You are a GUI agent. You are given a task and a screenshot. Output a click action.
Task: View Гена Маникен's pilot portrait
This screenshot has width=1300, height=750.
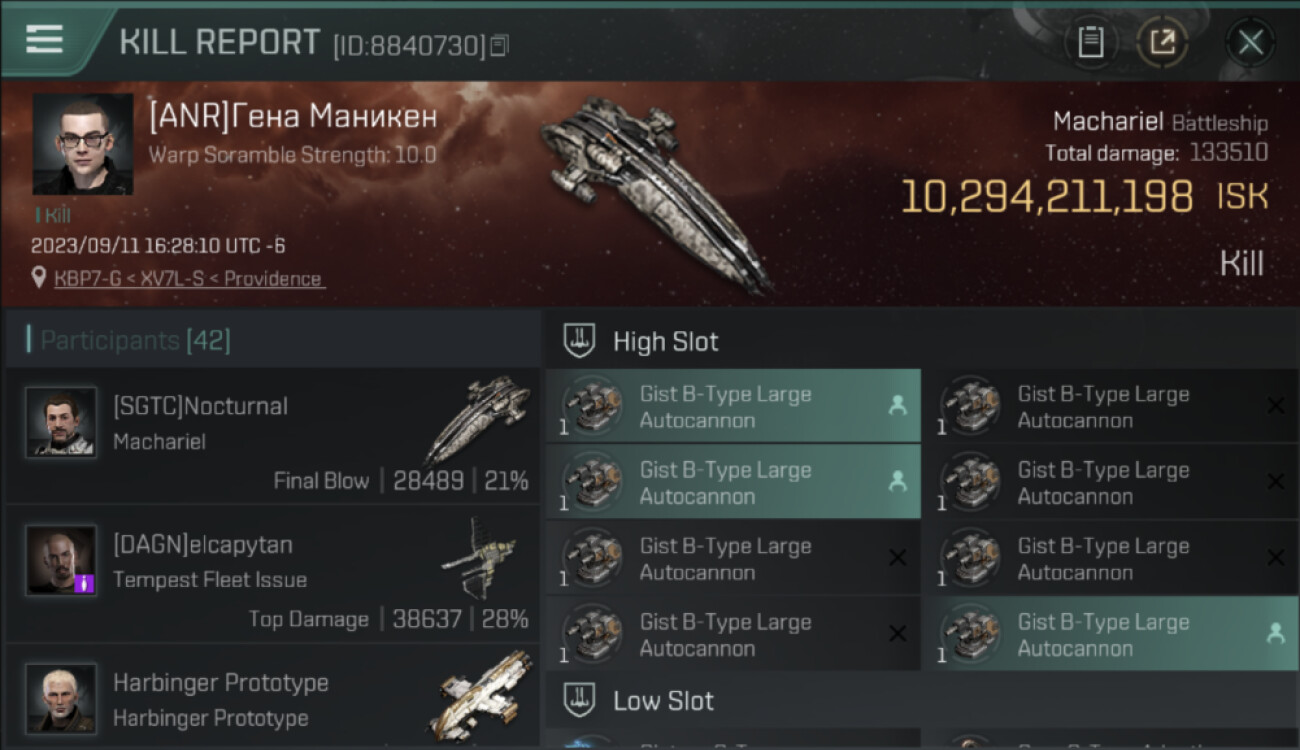coord(82,144)
